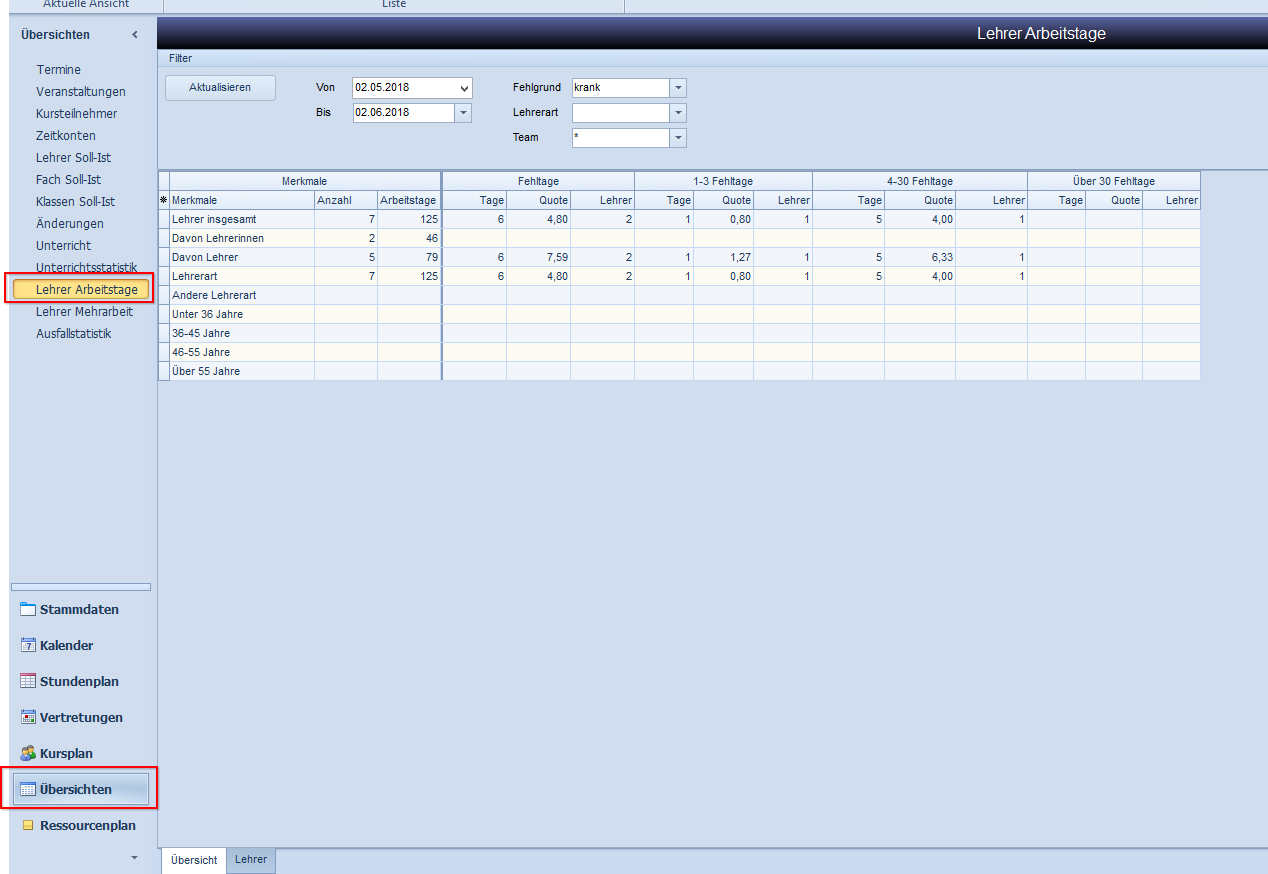Image resolution: width=1268 pixels, height=874 pixels.
Task: Click the 6,33 quote cell
Action: tap(920, 257)
